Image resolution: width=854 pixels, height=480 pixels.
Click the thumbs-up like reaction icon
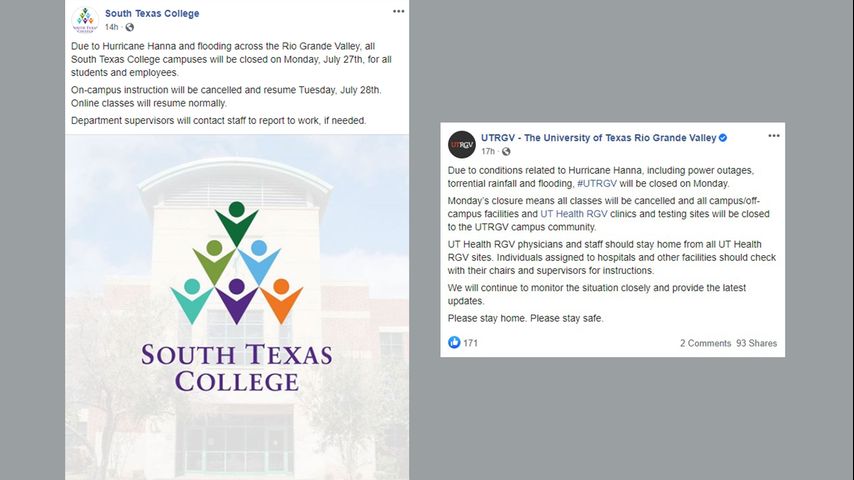[x=455, y=343]
